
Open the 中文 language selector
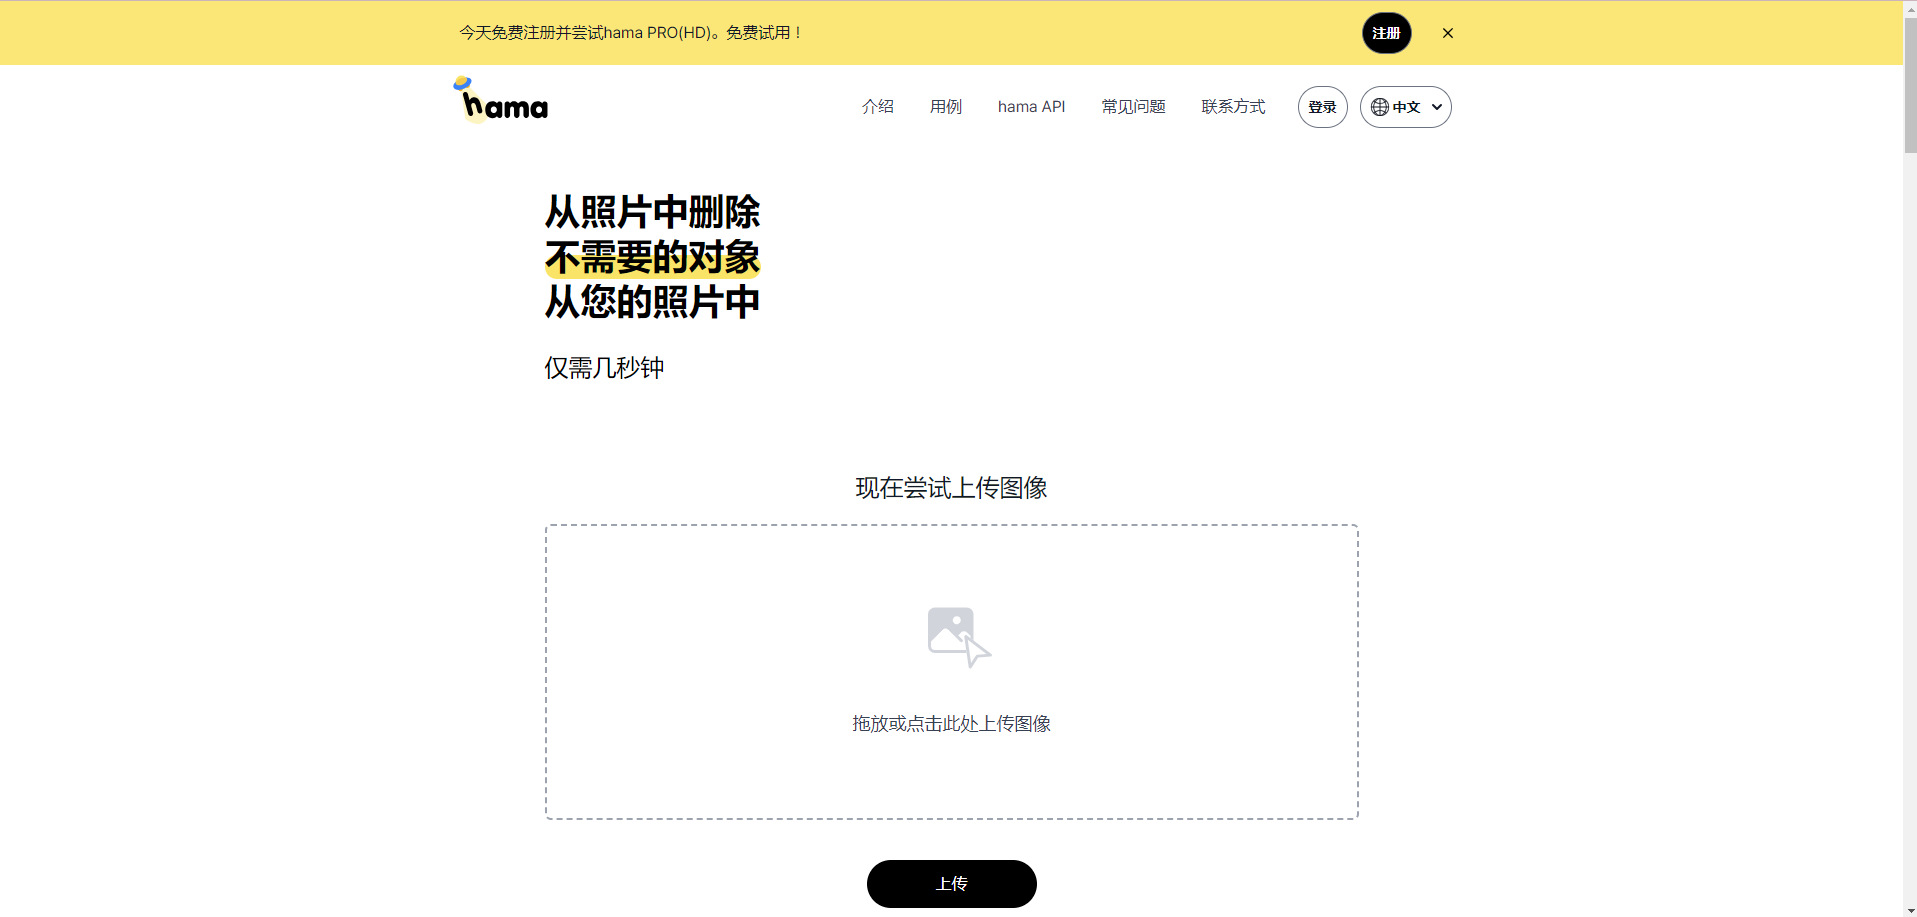pyautogui.click(x=1405, y=107)
